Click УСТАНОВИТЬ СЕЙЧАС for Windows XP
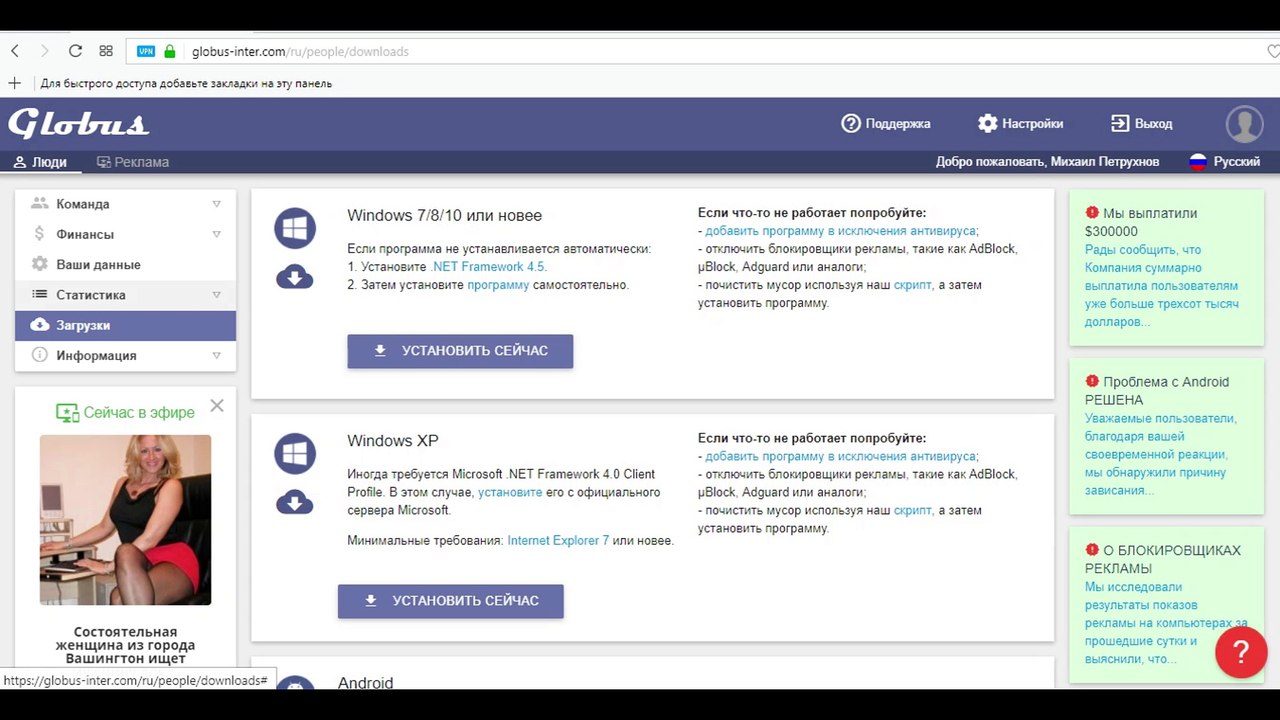Viewport: 1280px width, 720px height. coord(451,601)
